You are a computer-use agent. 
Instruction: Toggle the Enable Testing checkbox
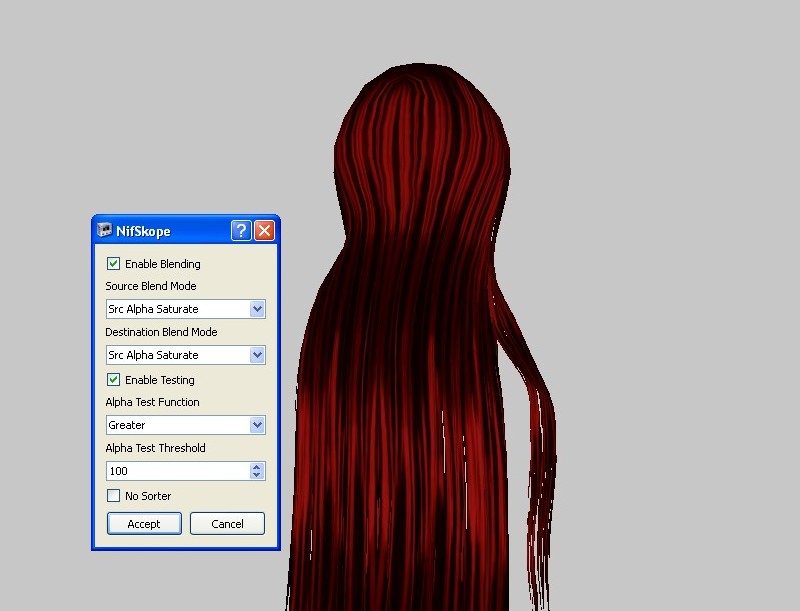point(113,380)
